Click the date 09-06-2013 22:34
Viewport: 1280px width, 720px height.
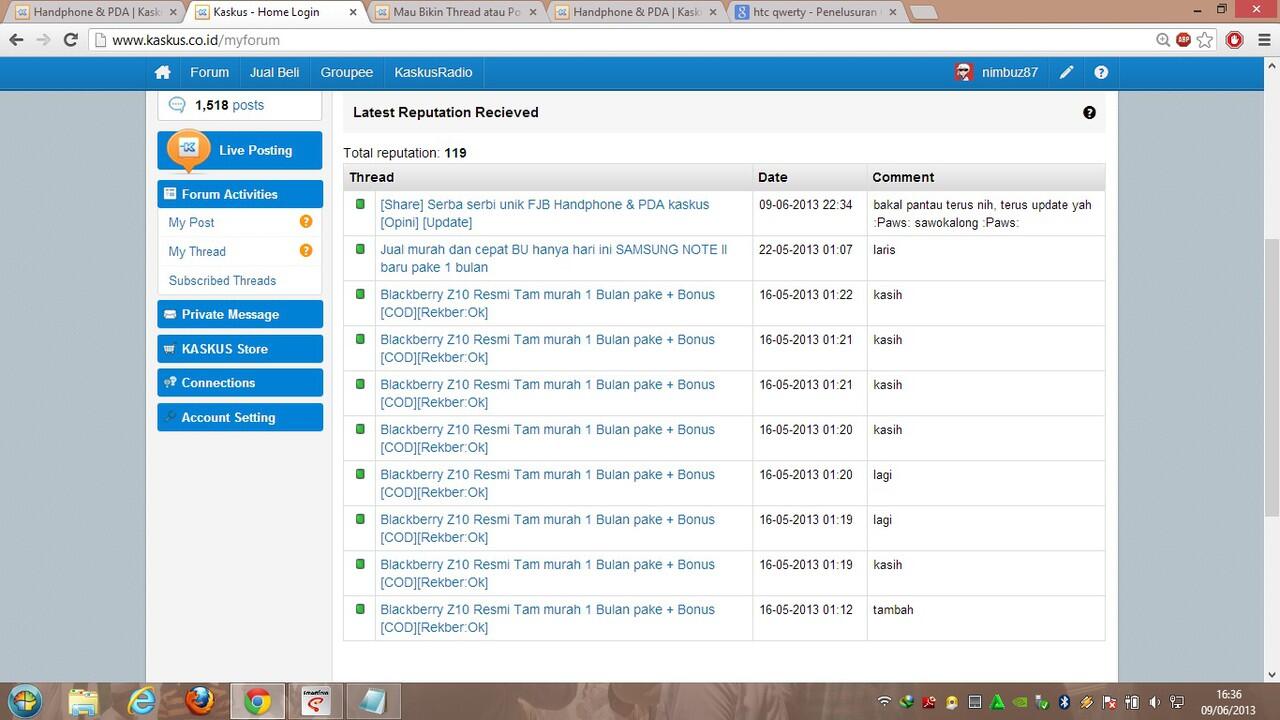(805, 204)
